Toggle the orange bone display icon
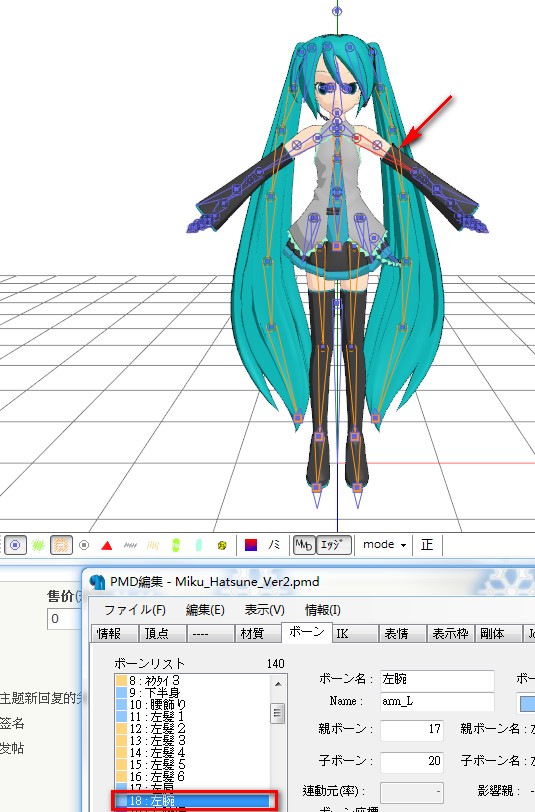This screenshot has height=812, width=535. pos(61,545)
